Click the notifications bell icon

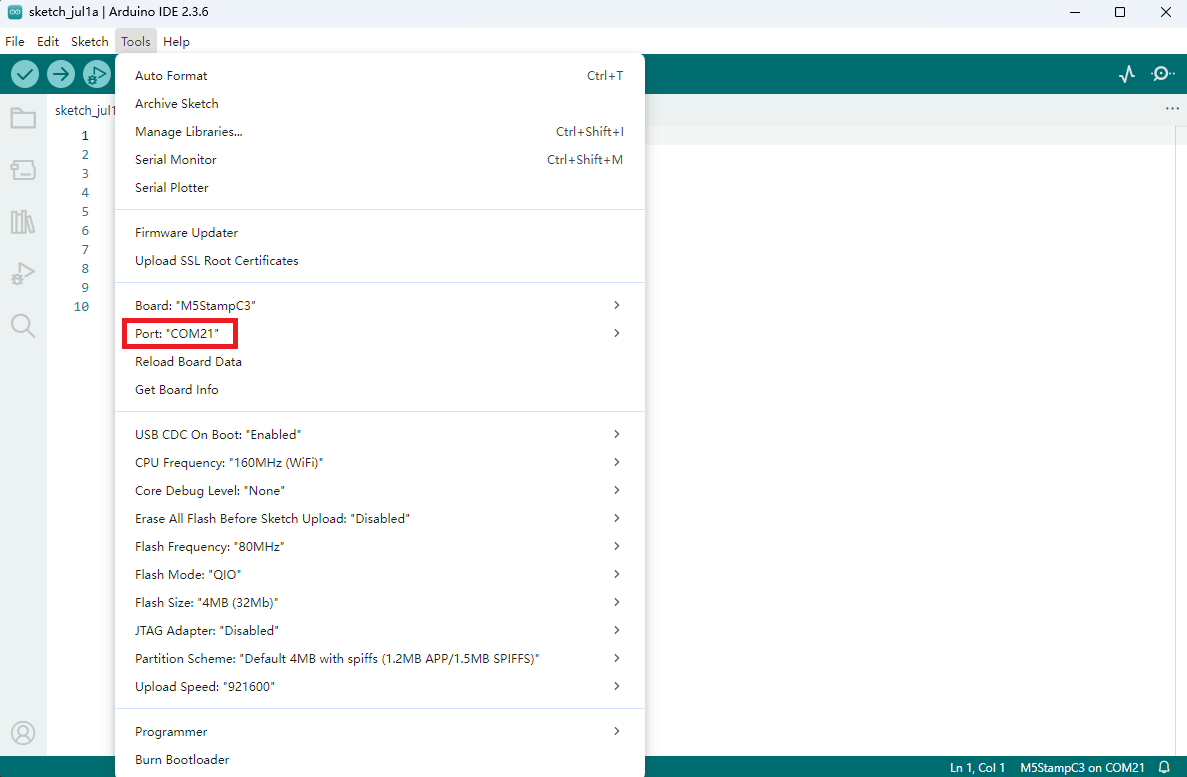[x=1164, y=767]
